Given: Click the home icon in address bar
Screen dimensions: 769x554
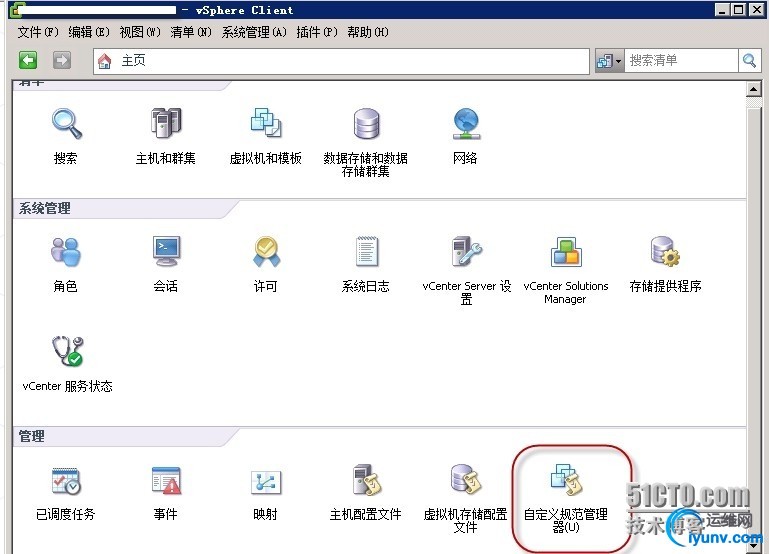Looking at the screenshot, I should click(104, 61).
